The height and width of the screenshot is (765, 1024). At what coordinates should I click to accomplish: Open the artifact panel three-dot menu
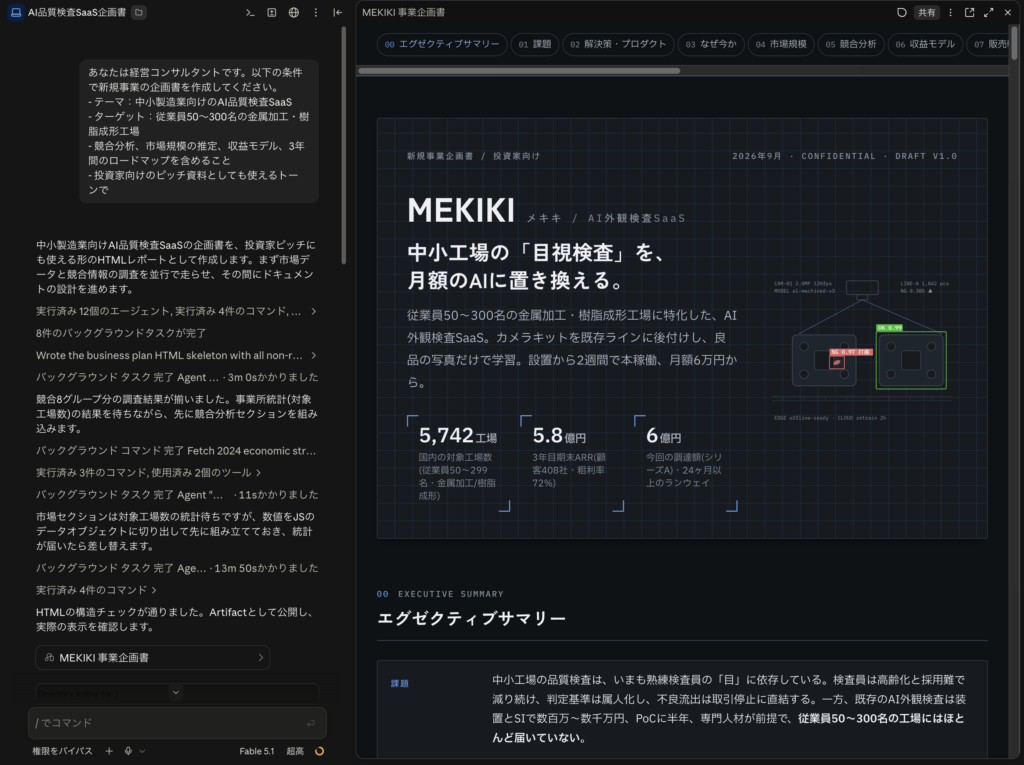(x=950, y=12)
